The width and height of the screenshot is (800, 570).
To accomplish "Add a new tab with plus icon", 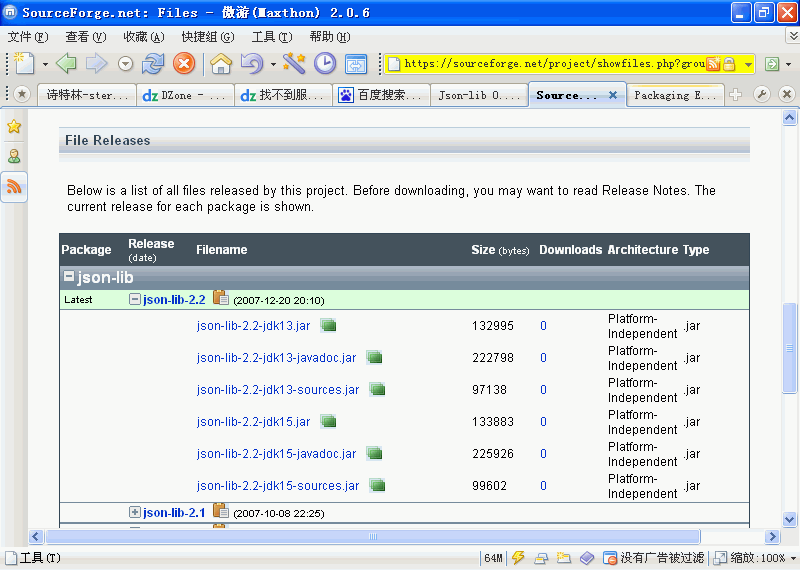I will point(735,95).
